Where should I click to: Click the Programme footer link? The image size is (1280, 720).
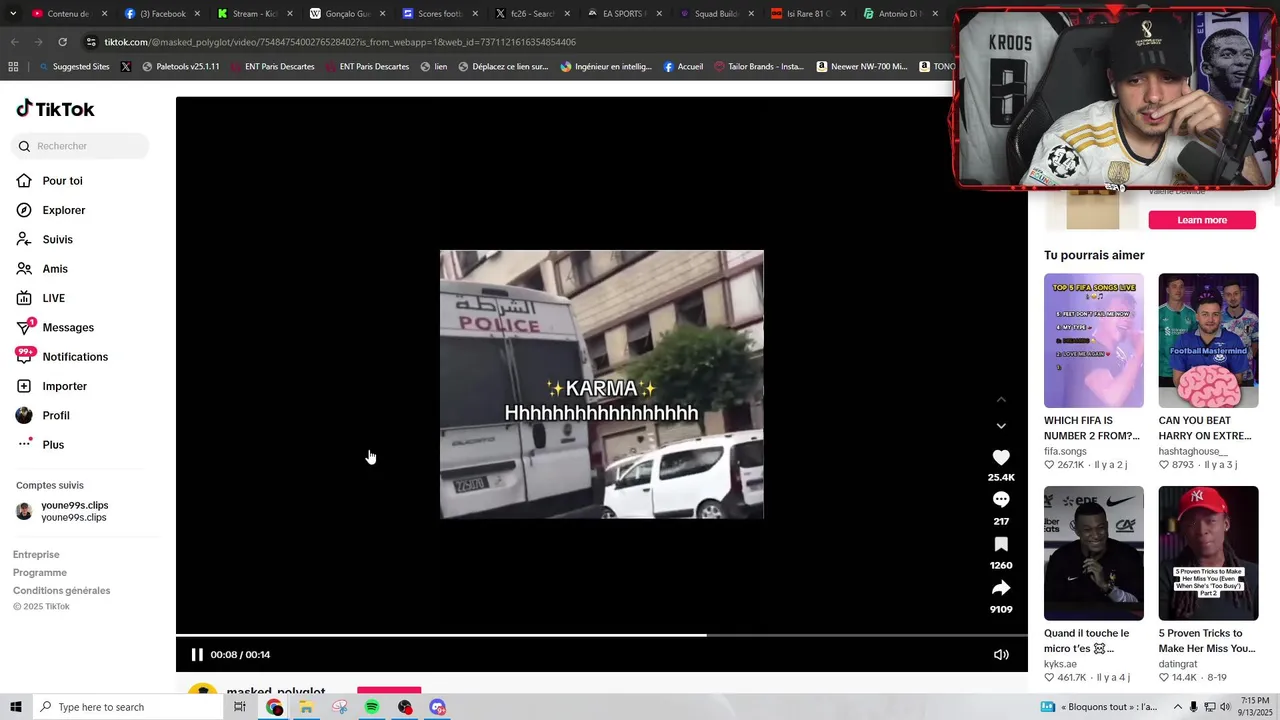pyautogui.click(x=40, y=573)
